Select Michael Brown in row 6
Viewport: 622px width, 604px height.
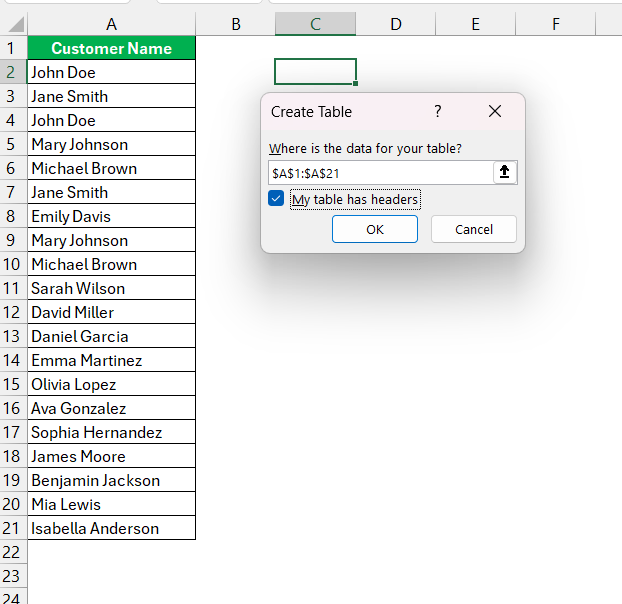(x=111, y=168)
